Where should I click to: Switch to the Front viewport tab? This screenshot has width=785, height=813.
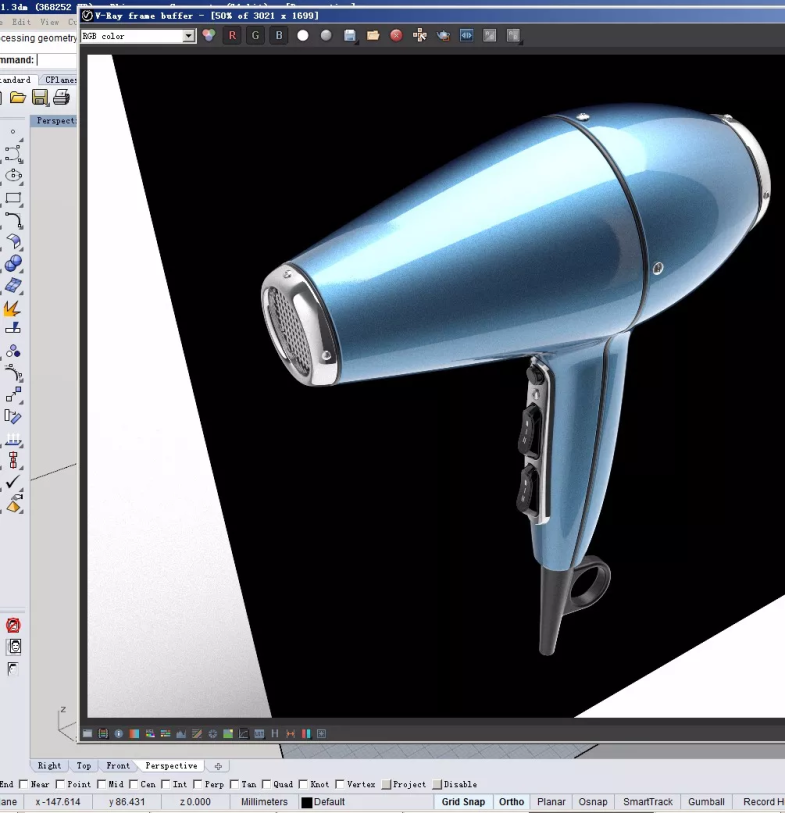tap(118, 766)
